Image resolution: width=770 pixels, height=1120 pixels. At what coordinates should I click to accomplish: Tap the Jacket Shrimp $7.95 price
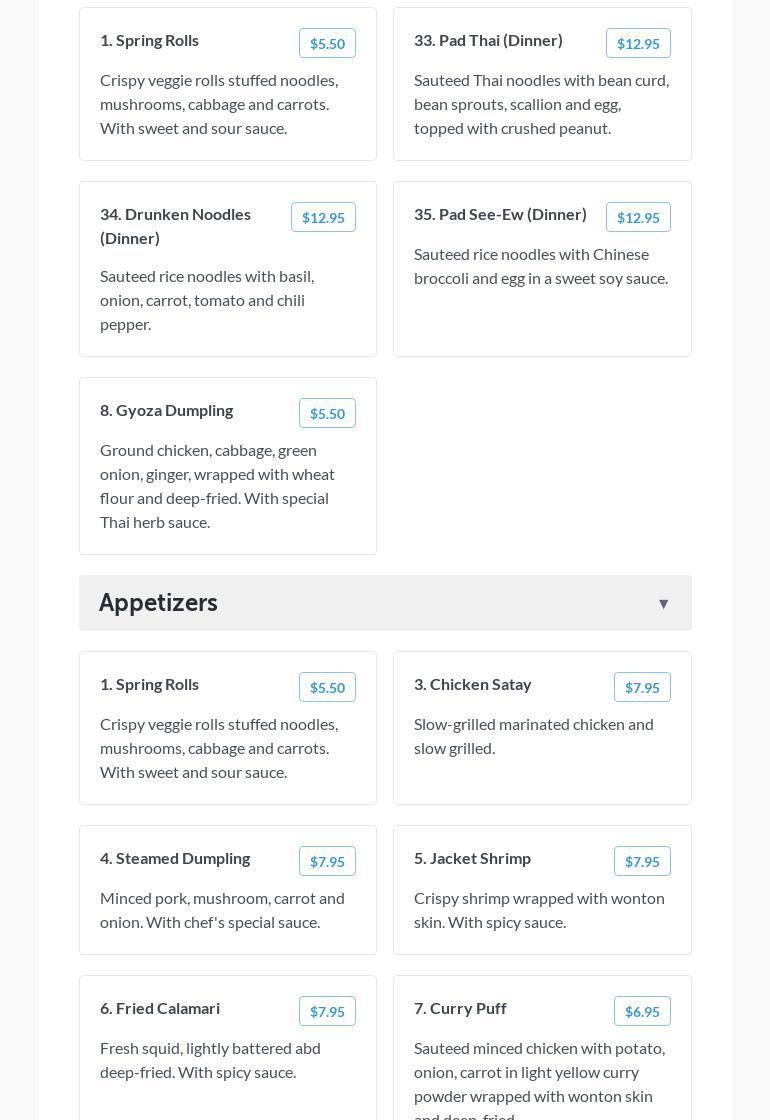642,861
